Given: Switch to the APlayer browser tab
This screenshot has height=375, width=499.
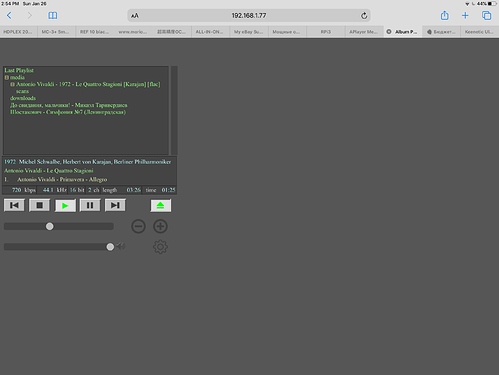Looking at the screenshot, I should [x=364, y=32].
